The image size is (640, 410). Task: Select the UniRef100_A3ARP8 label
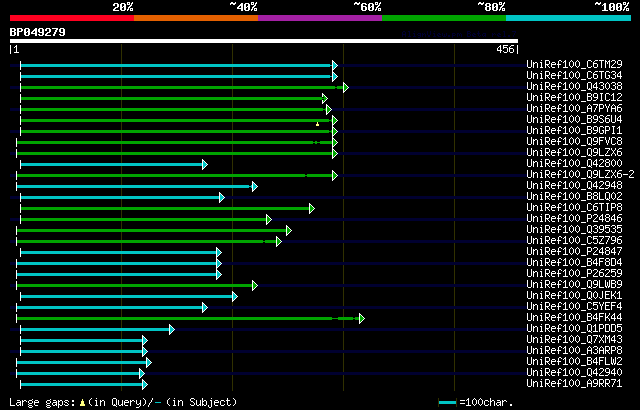click(x=574, y=350)
